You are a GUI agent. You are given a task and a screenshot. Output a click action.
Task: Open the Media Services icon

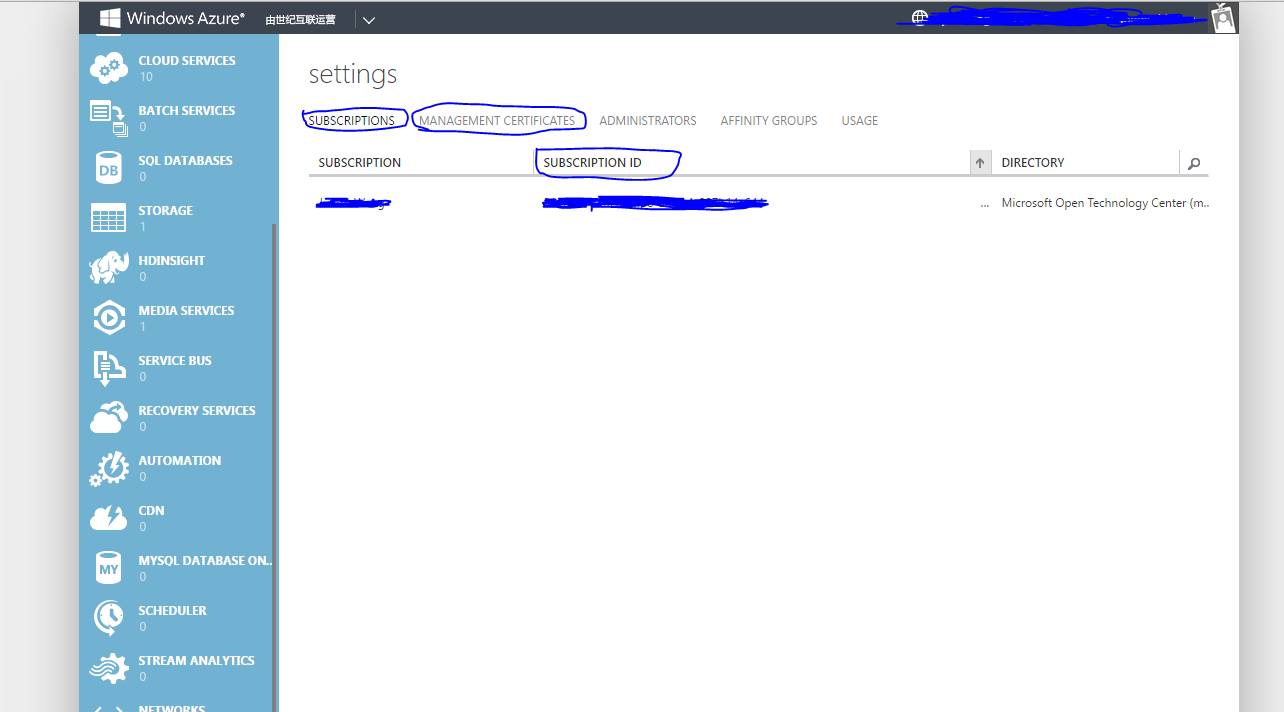[109, 318]
